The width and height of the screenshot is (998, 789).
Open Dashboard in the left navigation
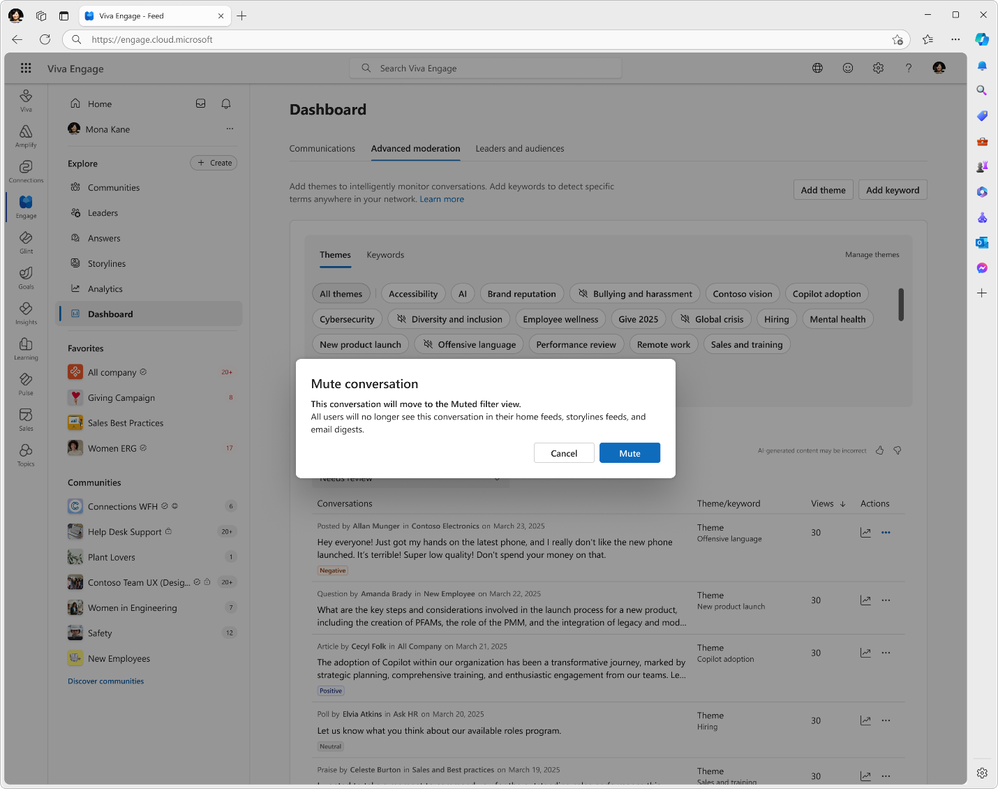point(149,314)
